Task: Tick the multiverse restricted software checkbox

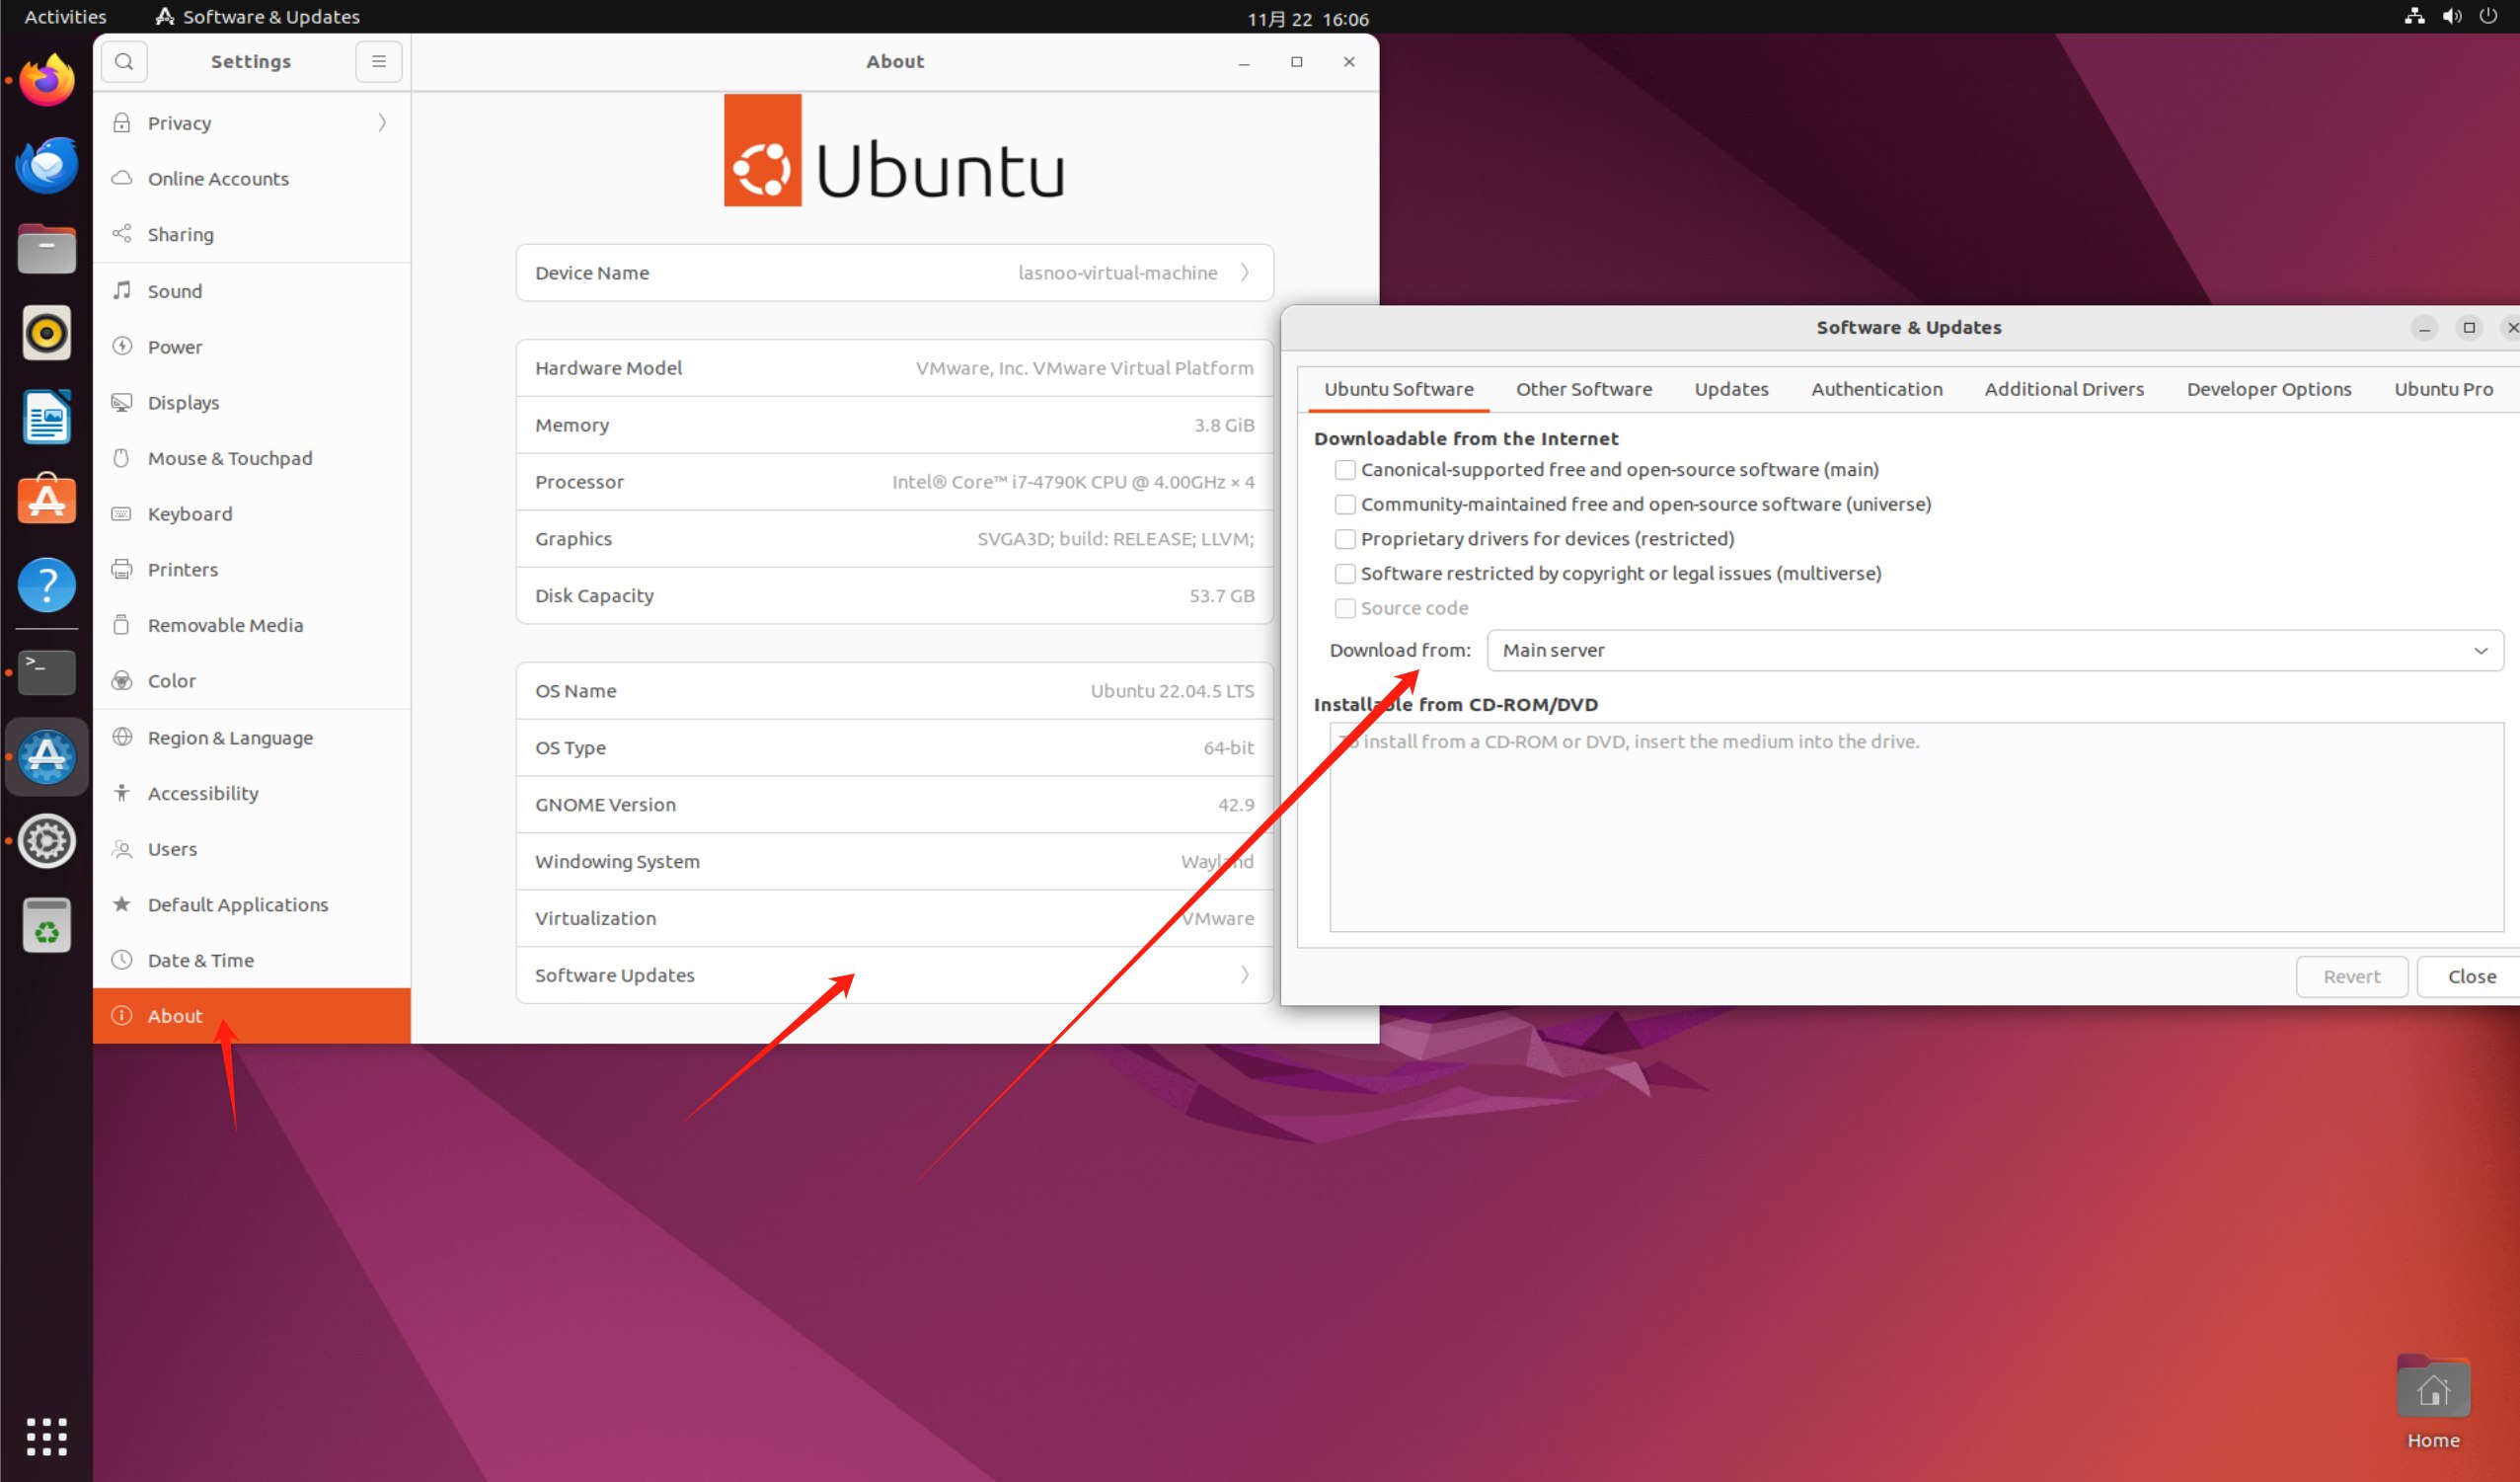Action: tap(1345, 574)
